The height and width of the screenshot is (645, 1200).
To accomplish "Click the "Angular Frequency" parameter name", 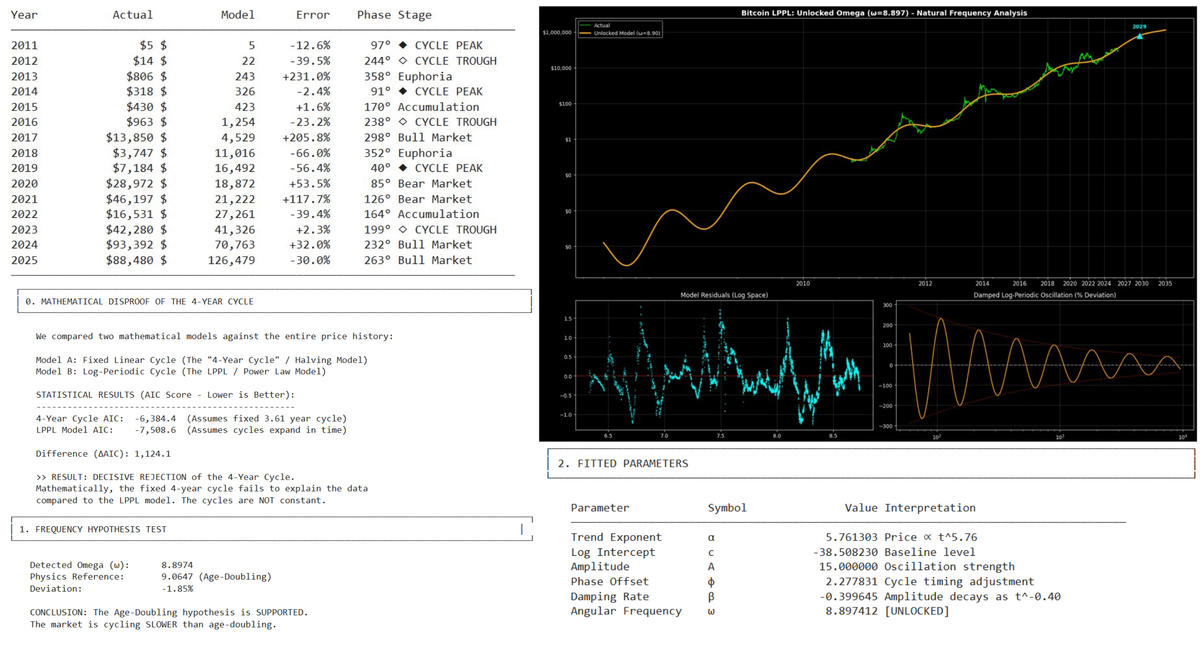I will tap(626, 611).
